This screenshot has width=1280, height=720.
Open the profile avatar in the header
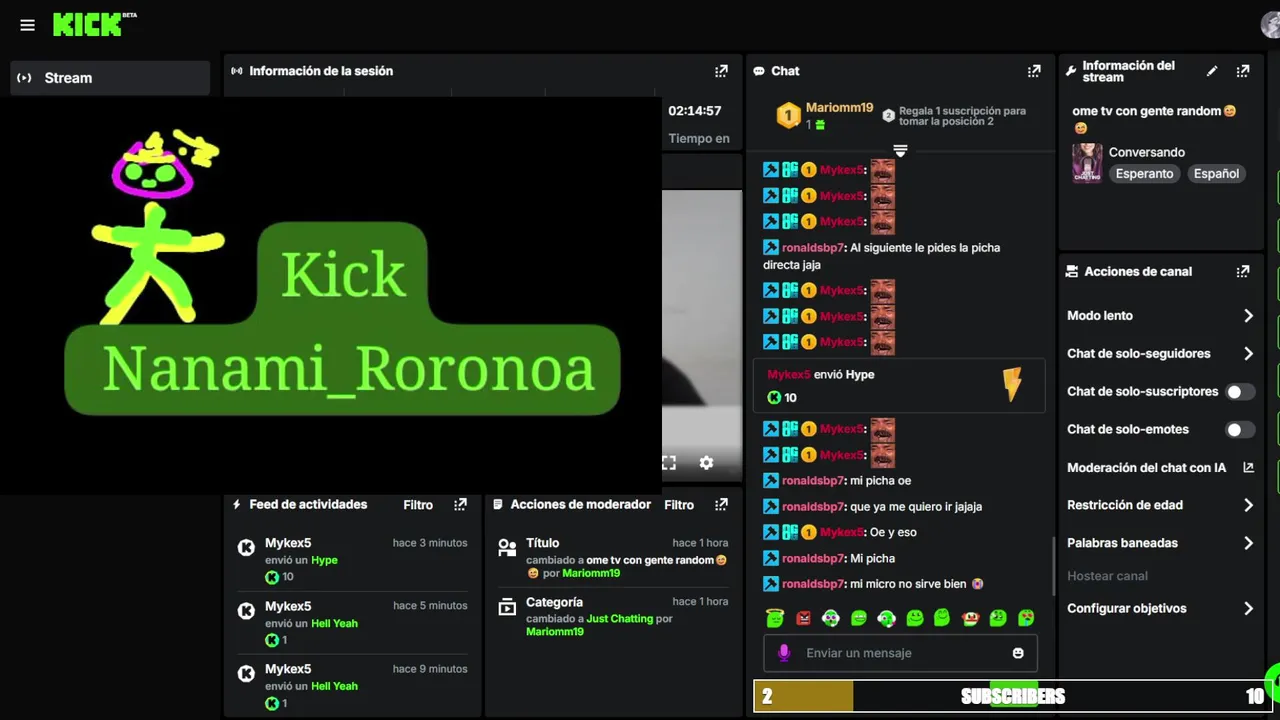pos(1271,25)
